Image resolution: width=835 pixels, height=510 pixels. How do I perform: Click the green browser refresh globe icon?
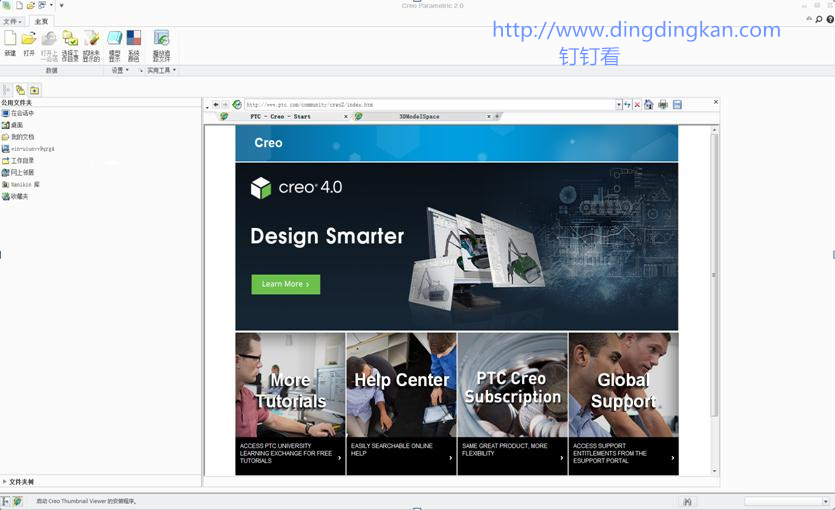237,105
